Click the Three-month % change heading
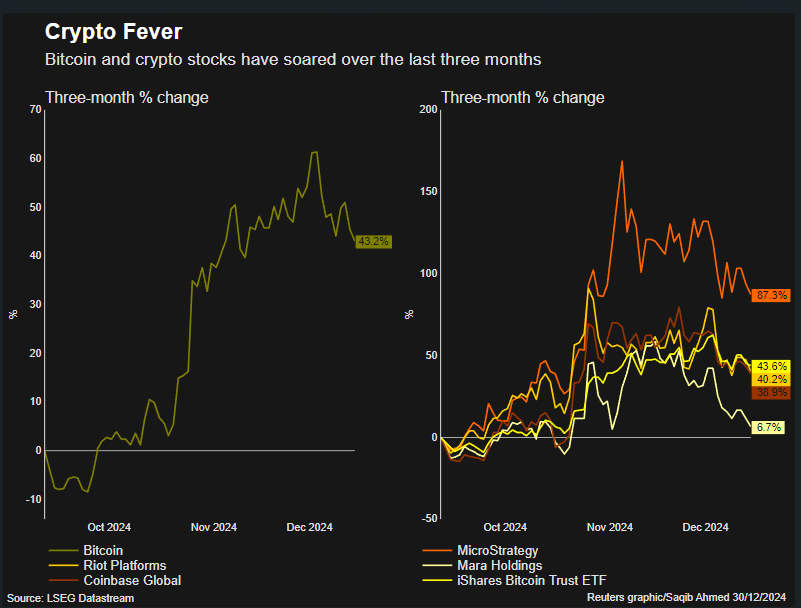Image resolution: width=801 pixels, height=608 pixels. tap(126, 97)
